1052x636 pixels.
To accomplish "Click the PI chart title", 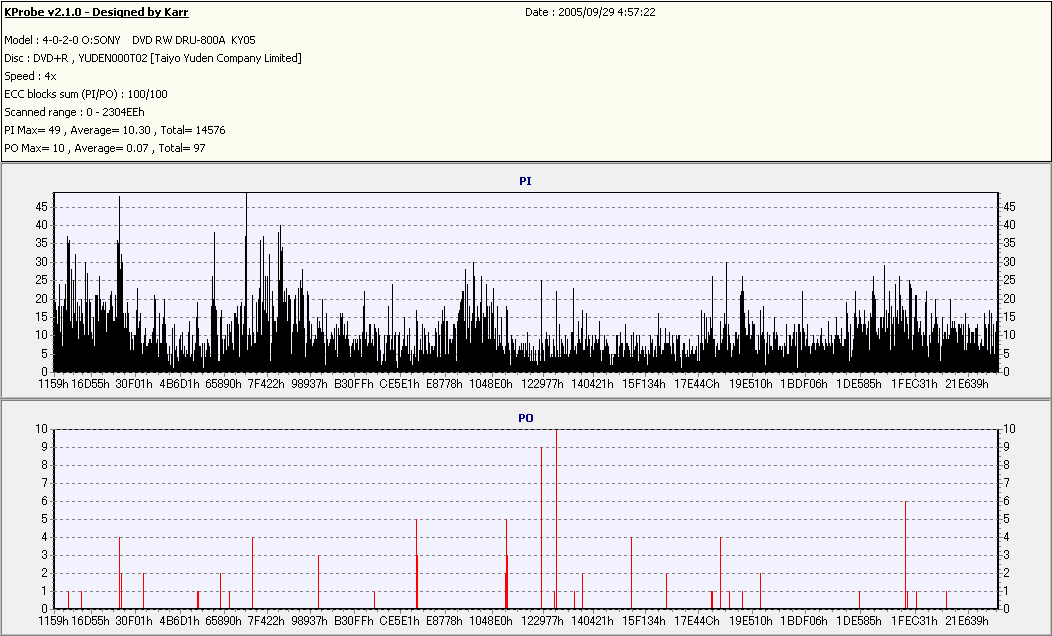I will point(525,181).
